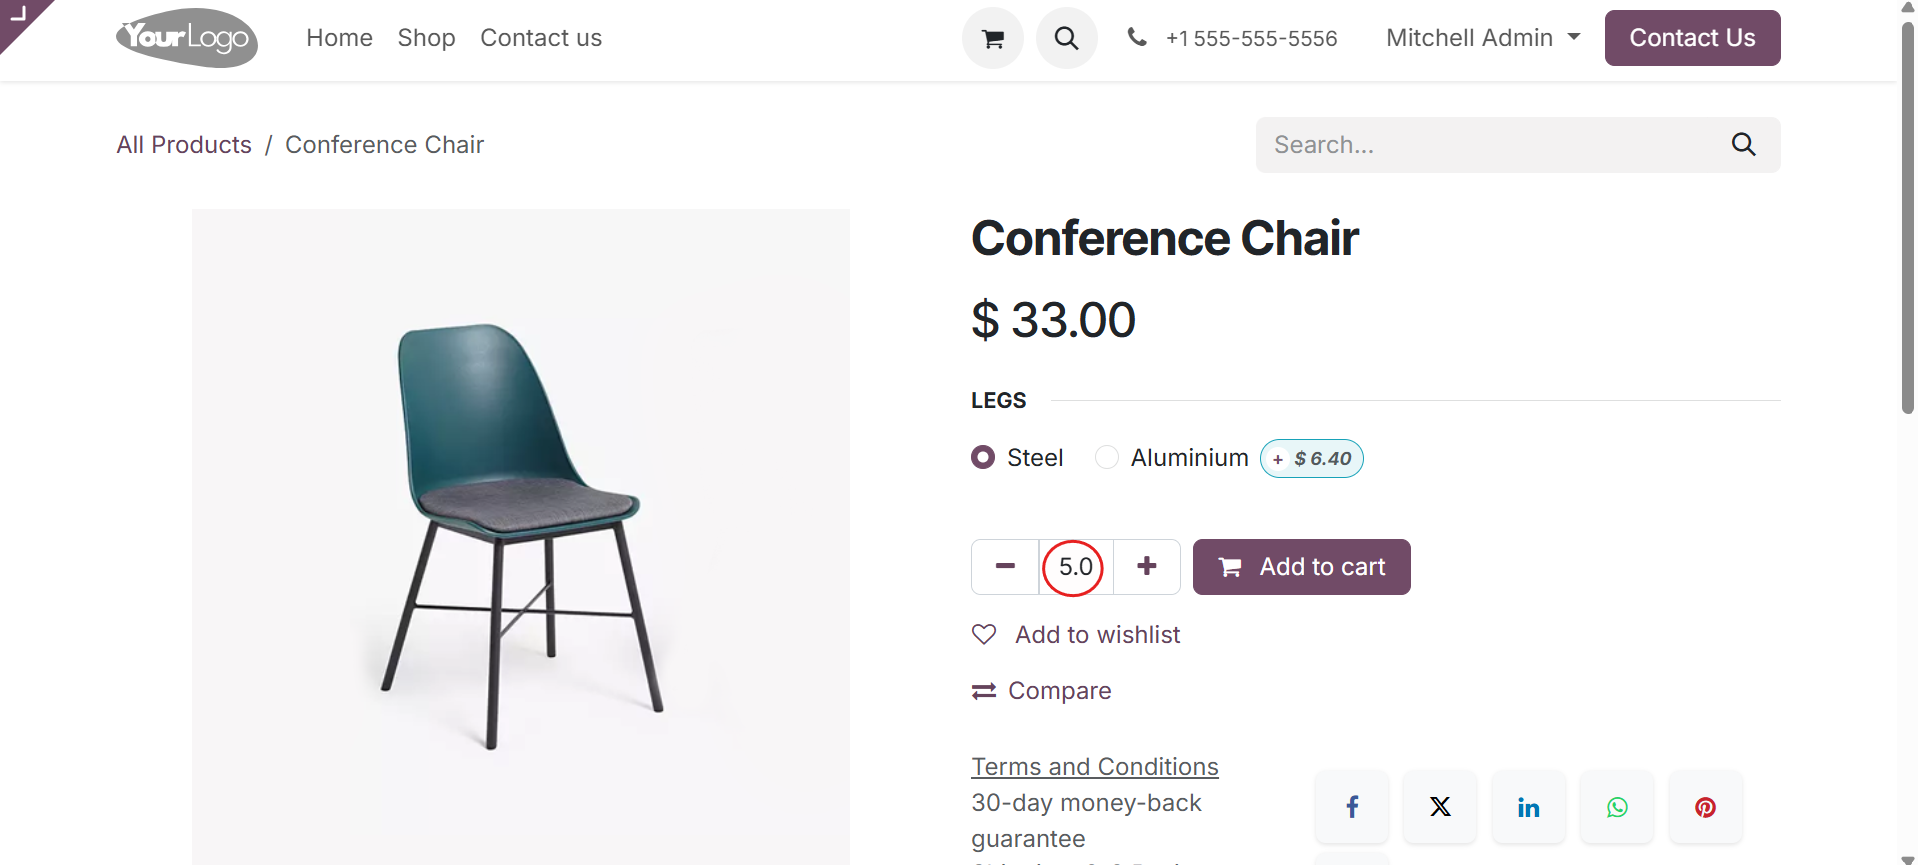
Task: Decrease quantity with minus button
Action: coord(1005,567)
